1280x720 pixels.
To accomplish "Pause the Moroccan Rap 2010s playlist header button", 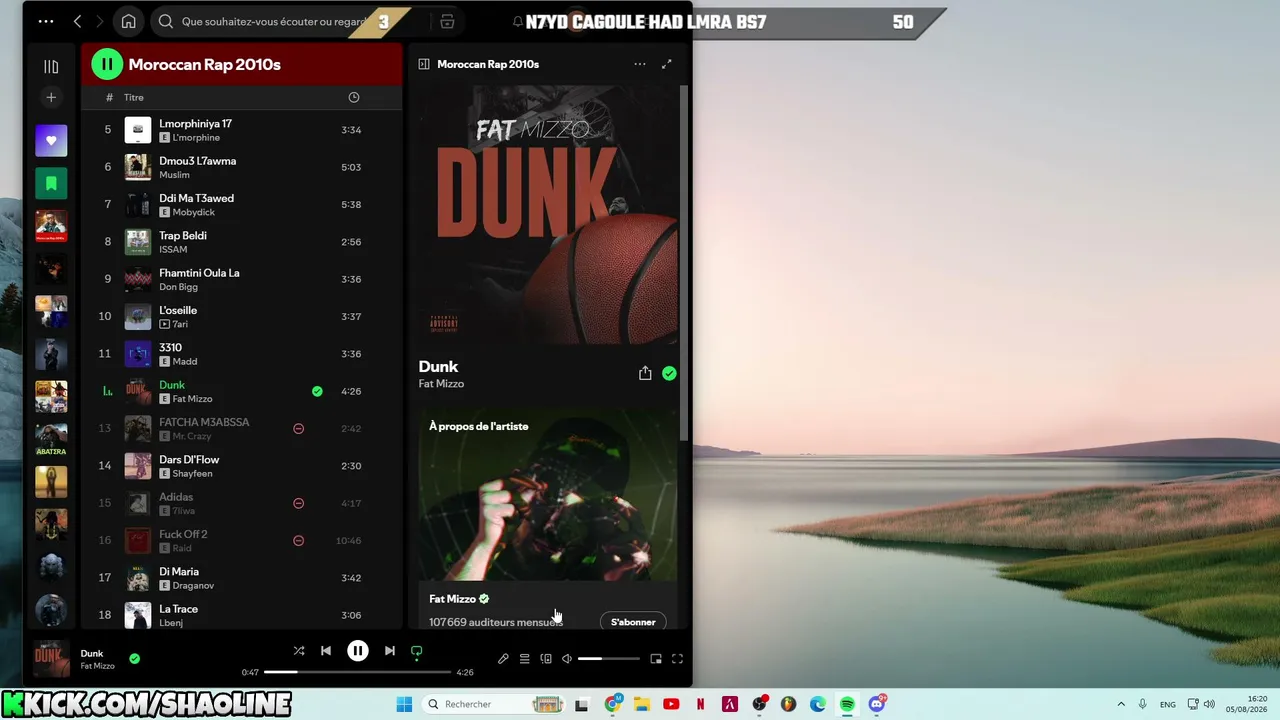I will pyautogui.click(x=107, y=64).
